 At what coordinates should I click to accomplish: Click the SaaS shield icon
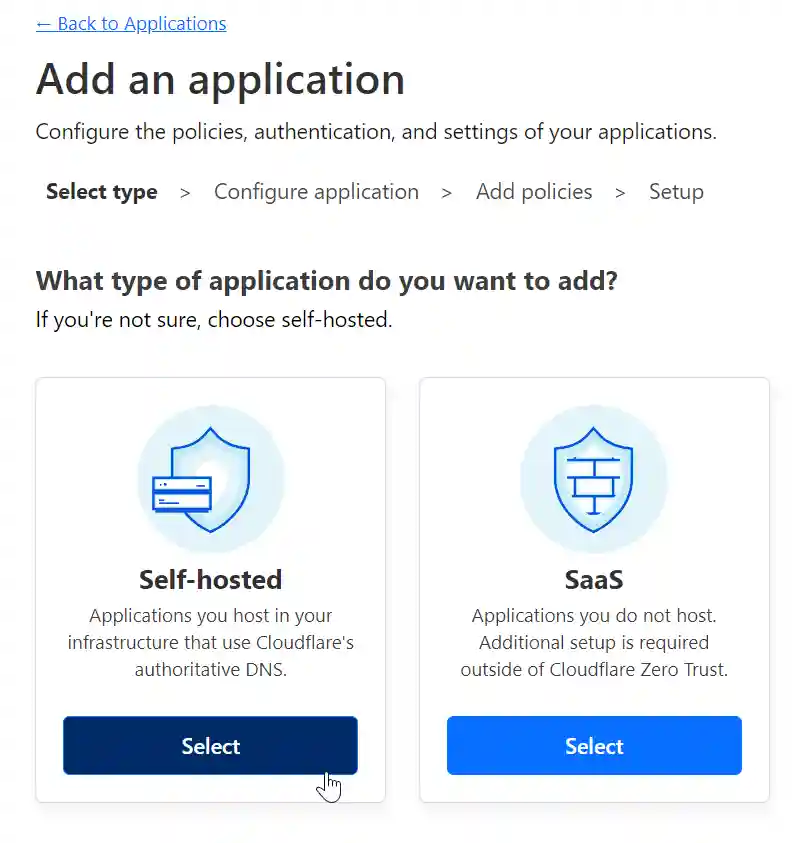pos(594,478)
